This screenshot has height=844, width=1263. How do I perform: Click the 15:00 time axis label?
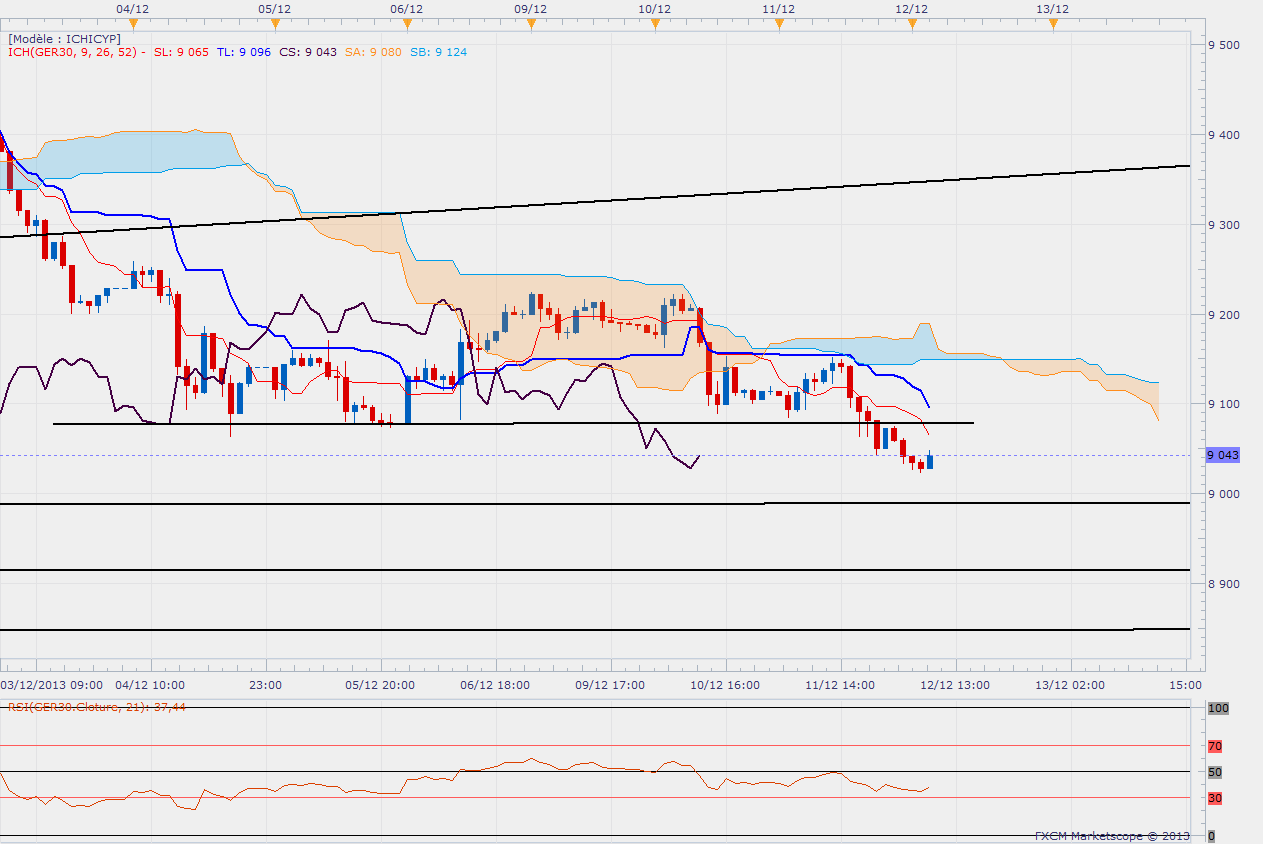(1185, 685)
